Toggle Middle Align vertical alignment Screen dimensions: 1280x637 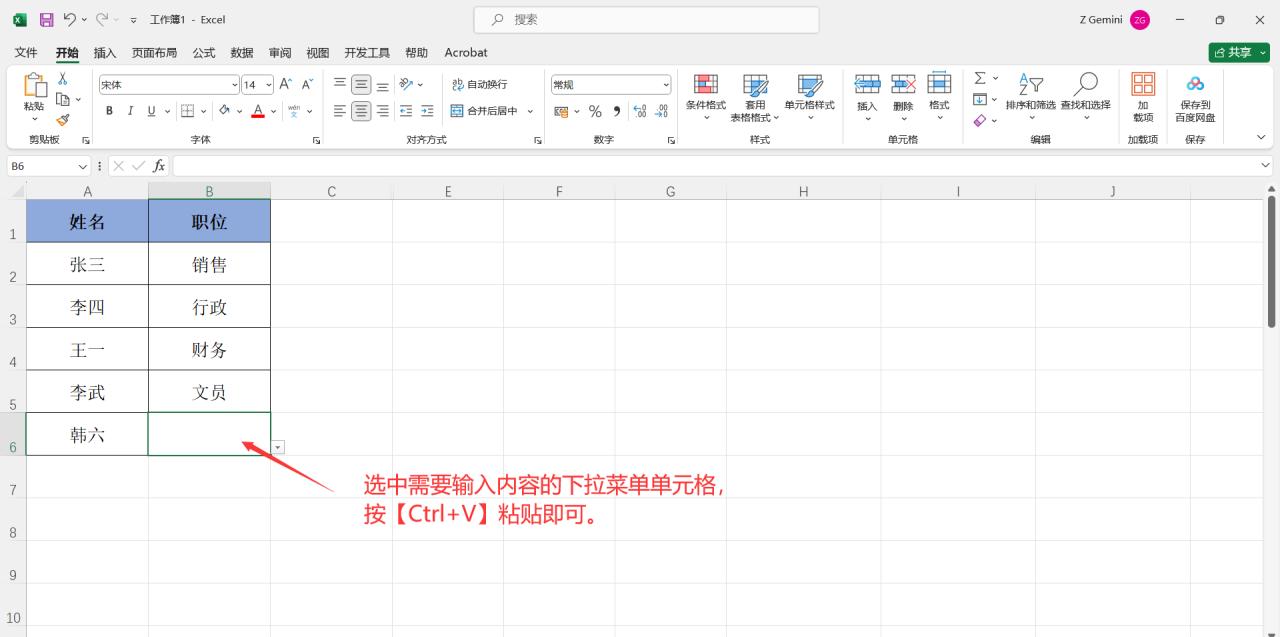[361, 84]
